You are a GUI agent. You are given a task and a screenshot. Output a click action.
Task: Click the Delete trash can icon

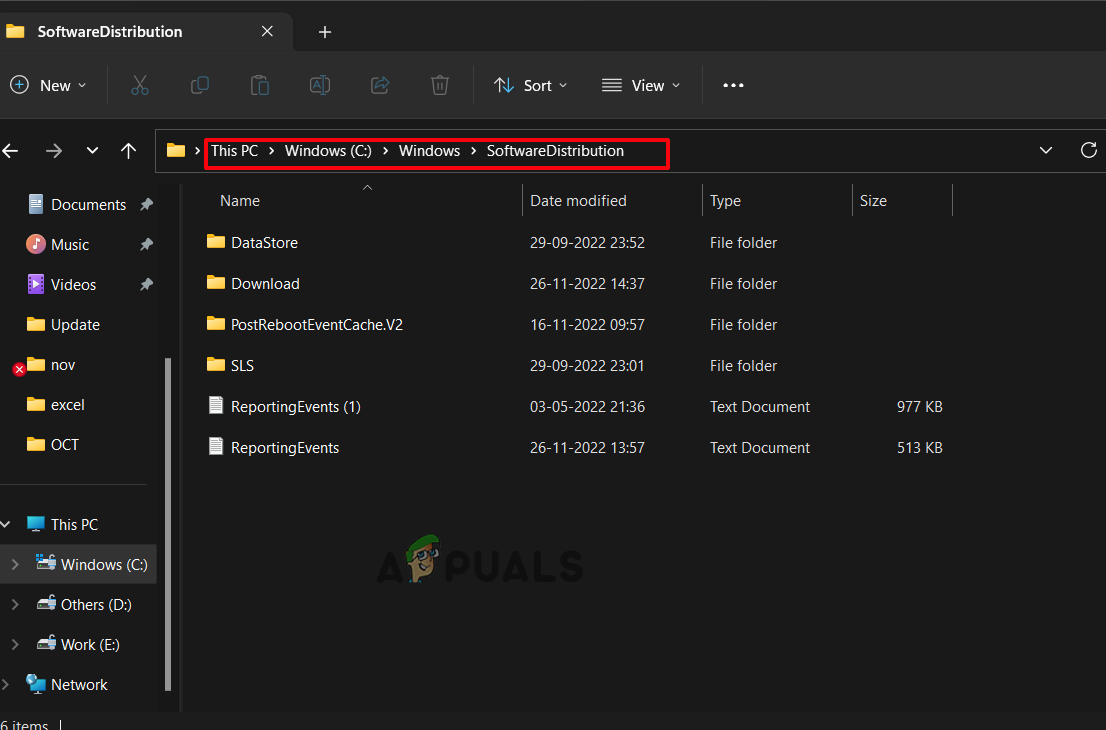[x=439, y=85]
